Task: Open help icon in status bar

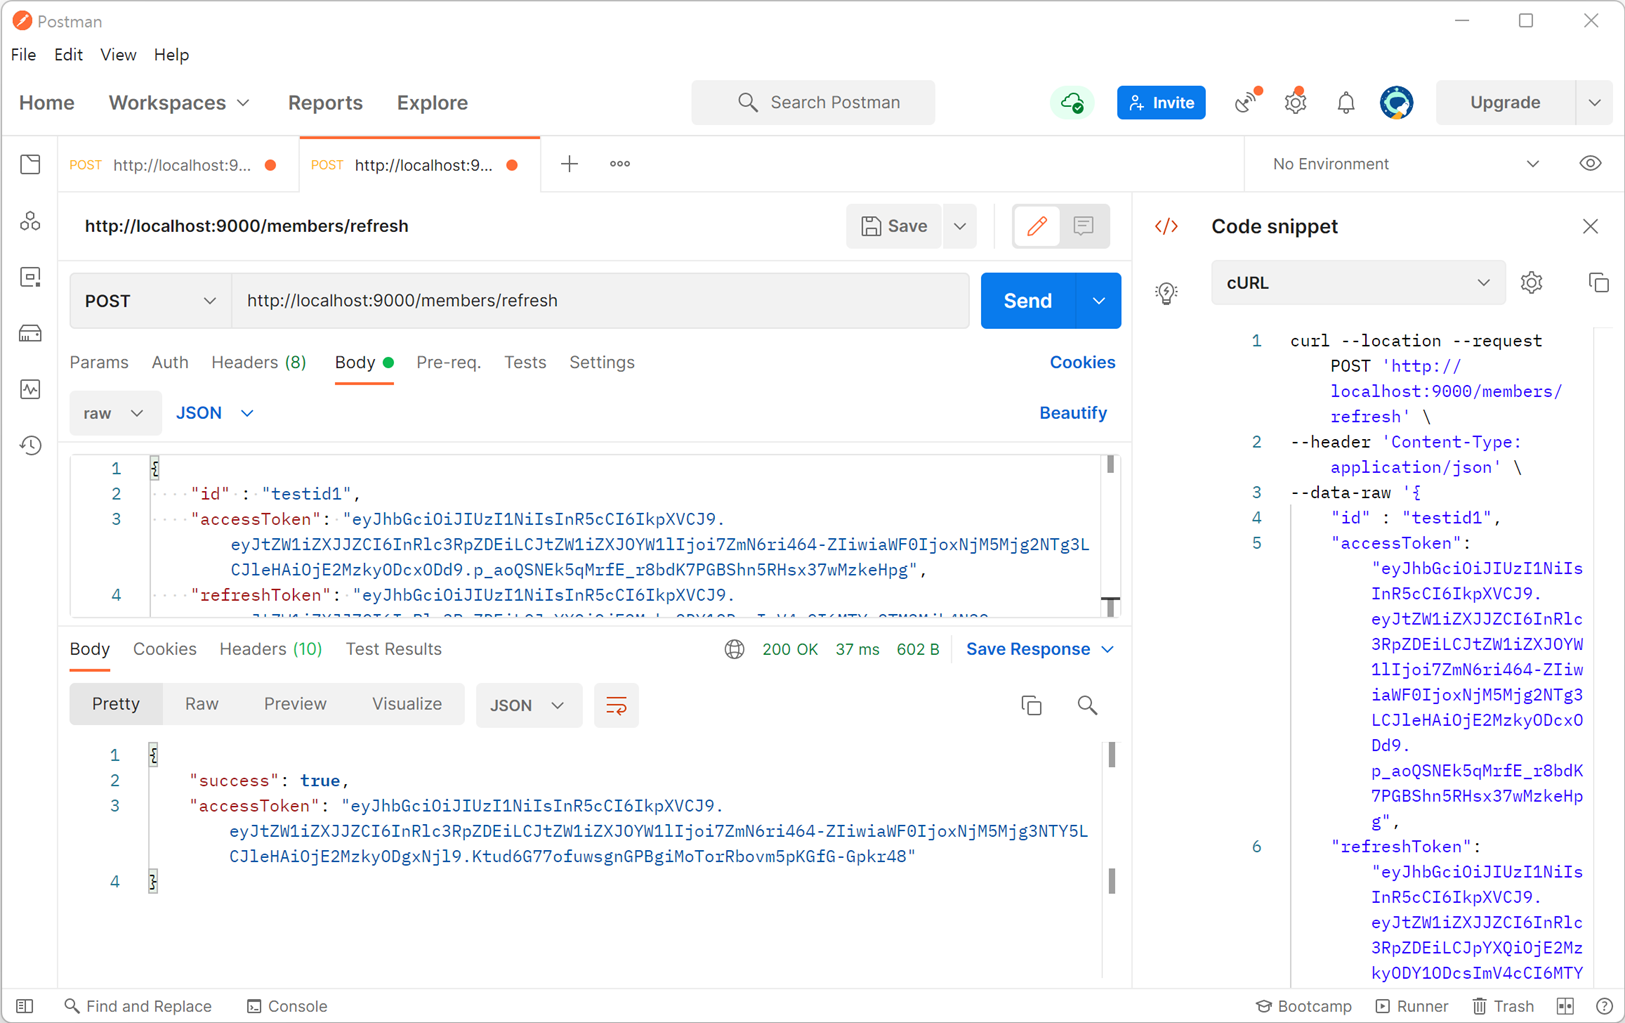Action: coord(1604,1006)
